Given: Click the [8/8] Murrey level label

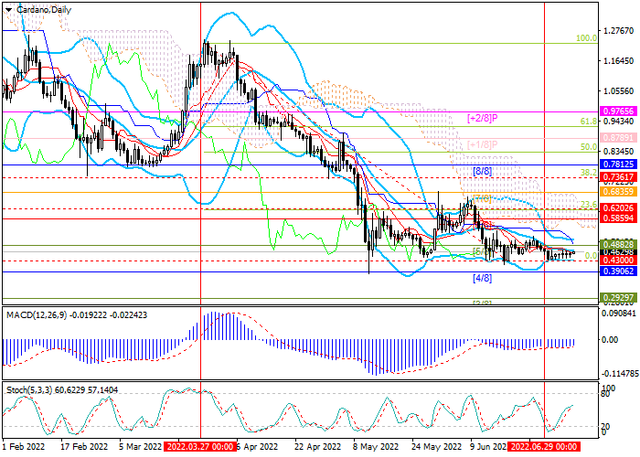Looking at the screenshot, I should [482, 172].
